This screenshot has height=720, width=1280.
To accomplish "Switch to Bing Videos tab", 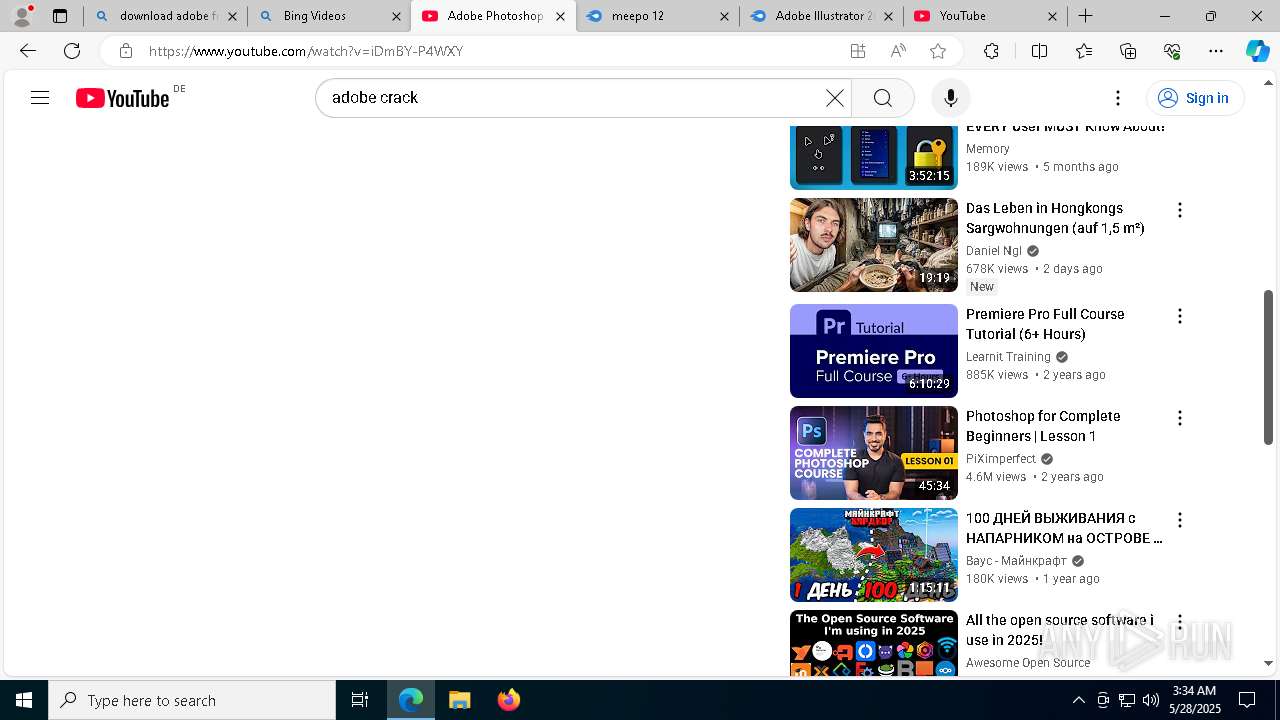I will point(329,16).
